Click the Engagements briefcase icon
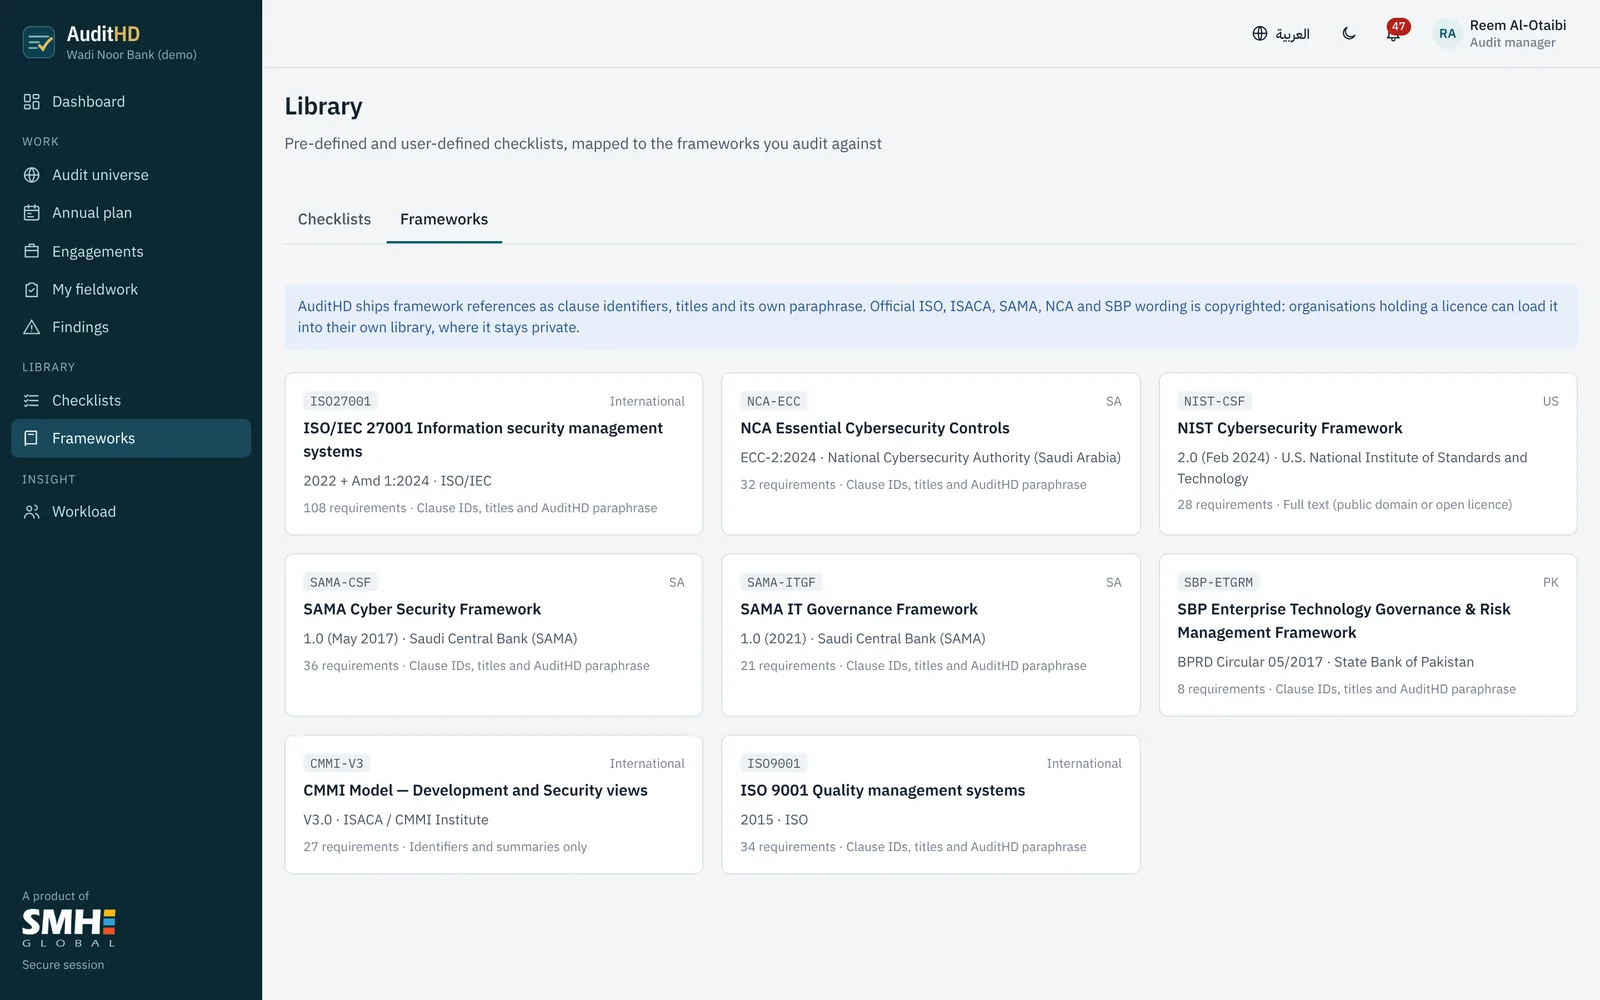This screenshot has width=1600, height=1000. click(32, 251)
